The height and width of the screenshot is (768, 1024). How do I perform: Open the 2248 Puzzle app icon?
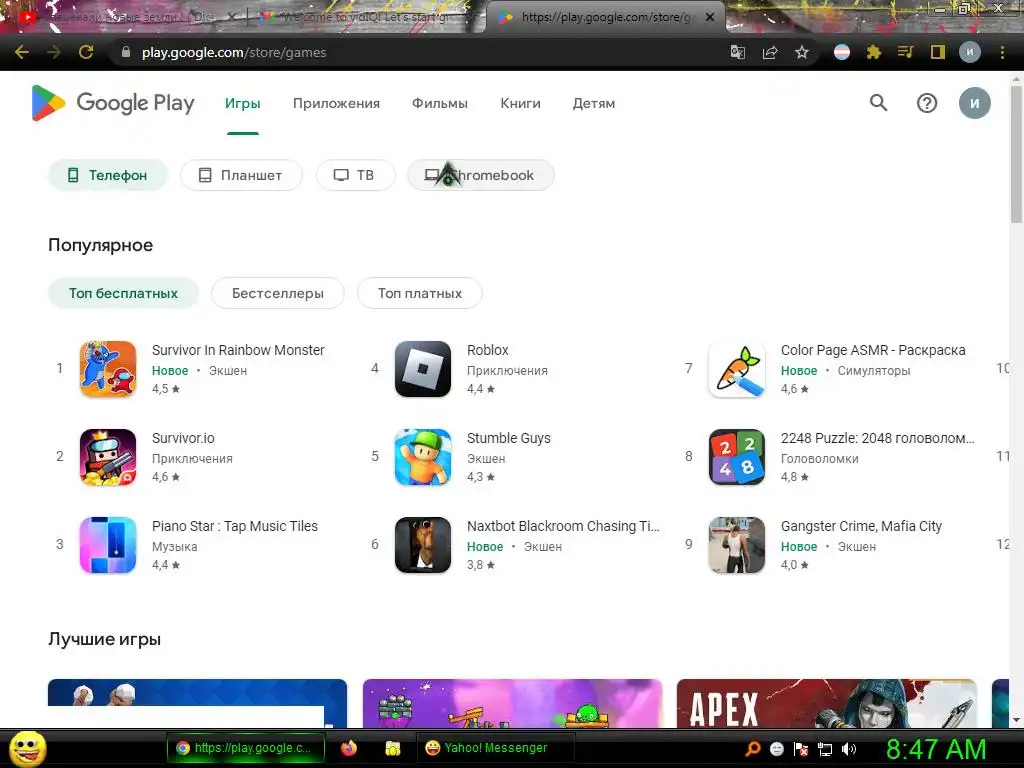click(x=737, y=457)
